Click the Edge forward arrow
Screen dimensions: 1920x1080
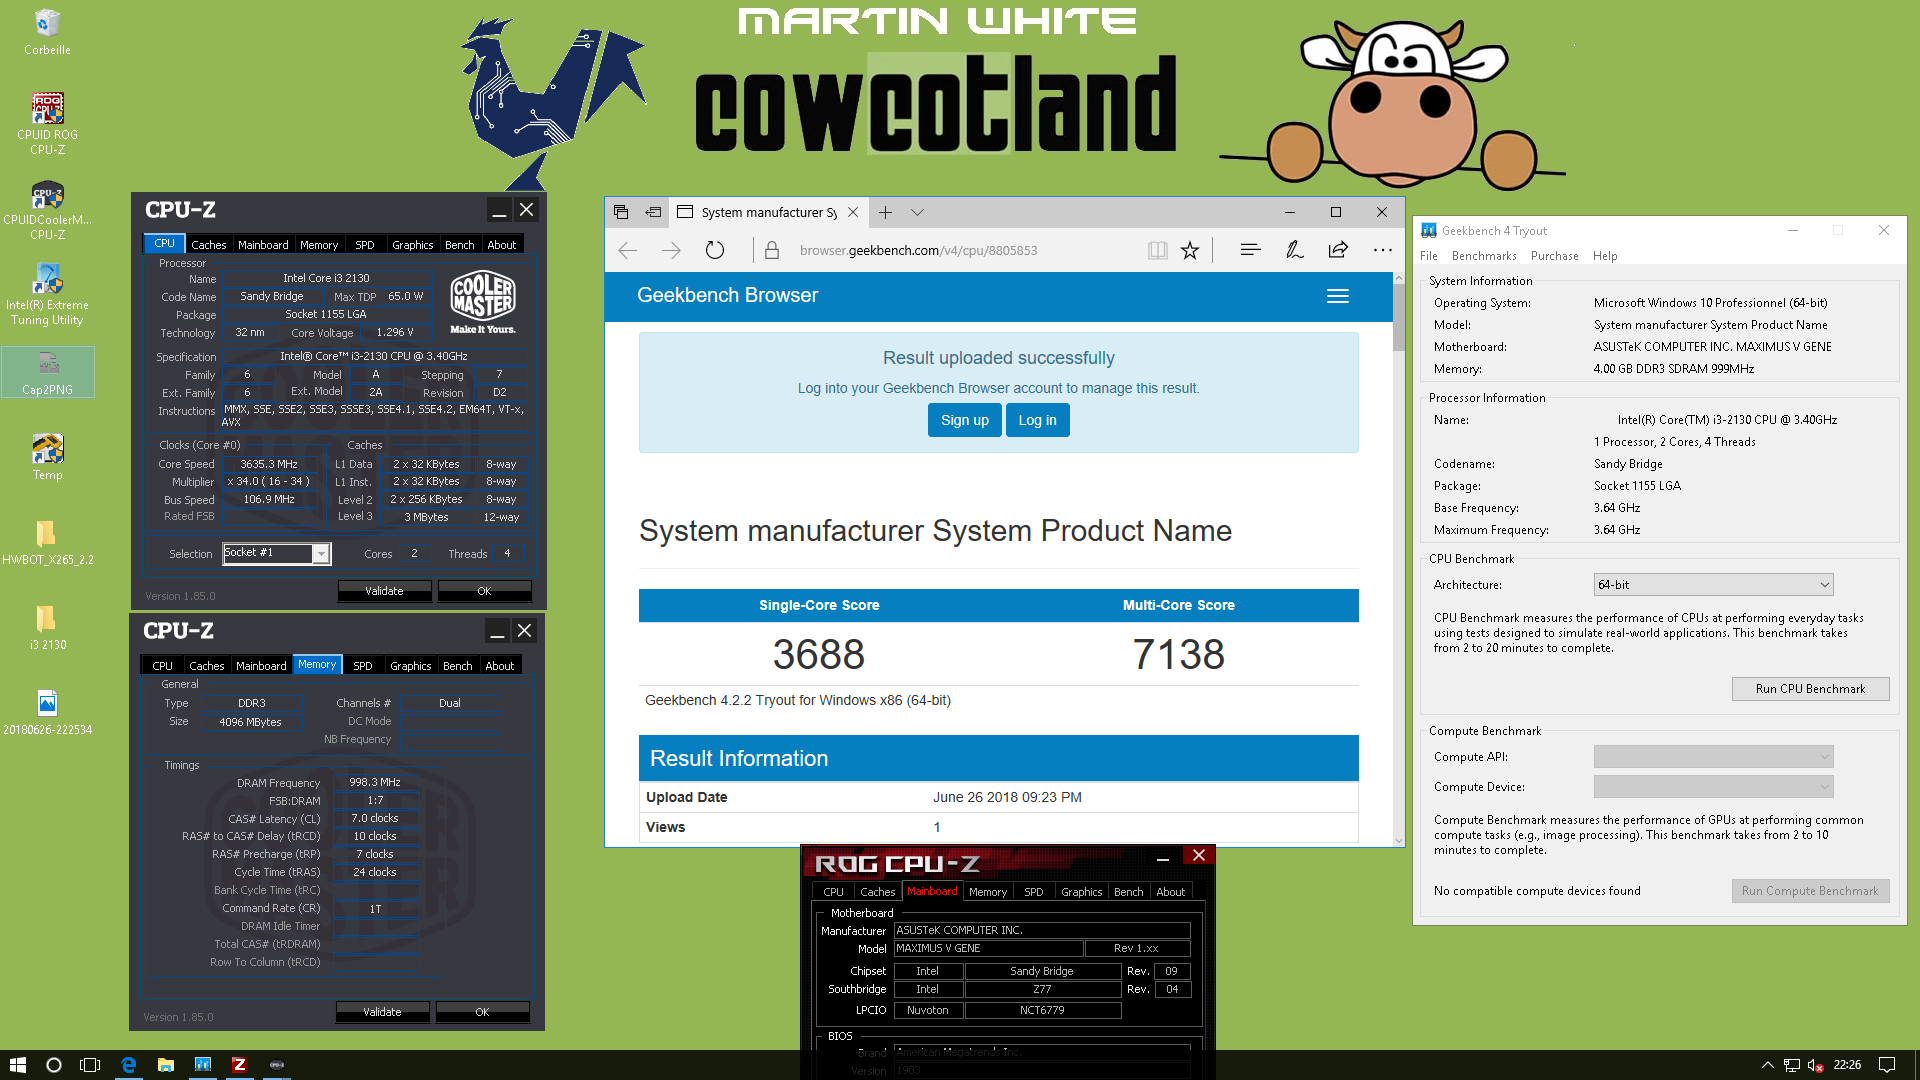click(x=671, y=251)
